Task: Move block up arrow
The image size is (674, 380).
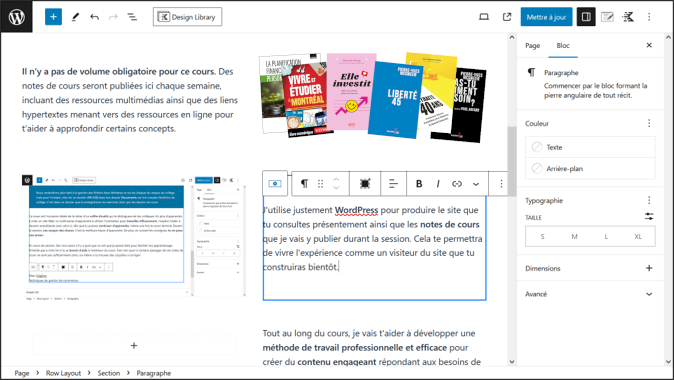Action: (336, 179)
